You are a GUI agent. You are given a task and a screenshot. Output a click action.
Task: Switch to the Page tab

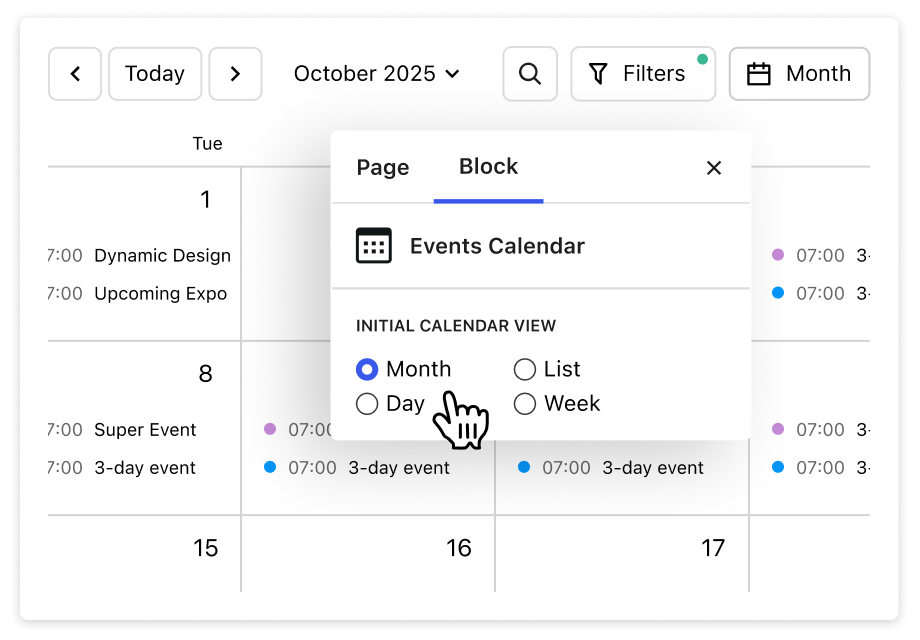click(x=383, y=168)
